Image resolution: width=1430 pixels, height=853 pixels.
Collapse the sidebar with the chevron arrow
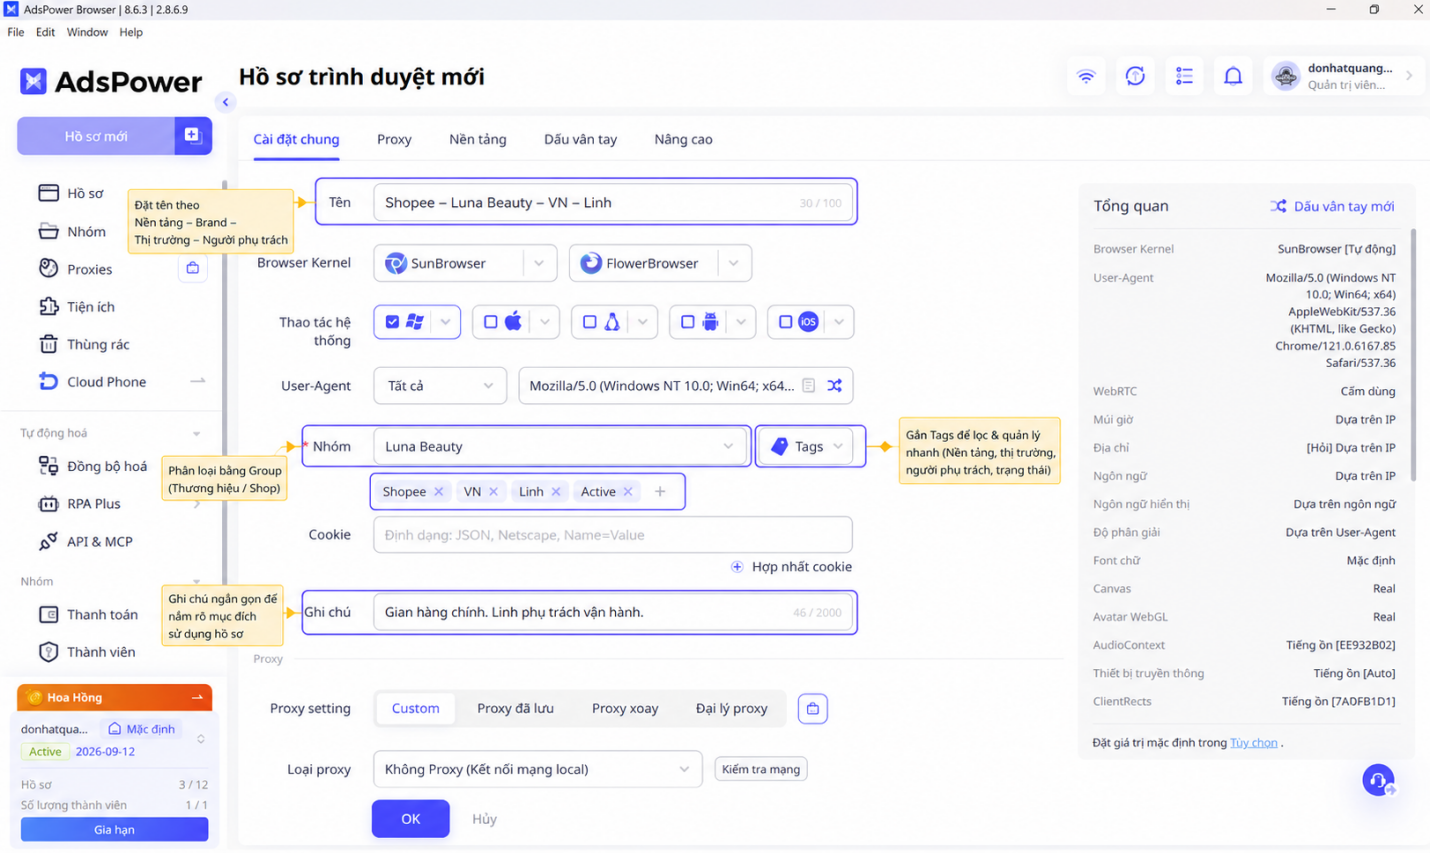[x=226, y=102]
